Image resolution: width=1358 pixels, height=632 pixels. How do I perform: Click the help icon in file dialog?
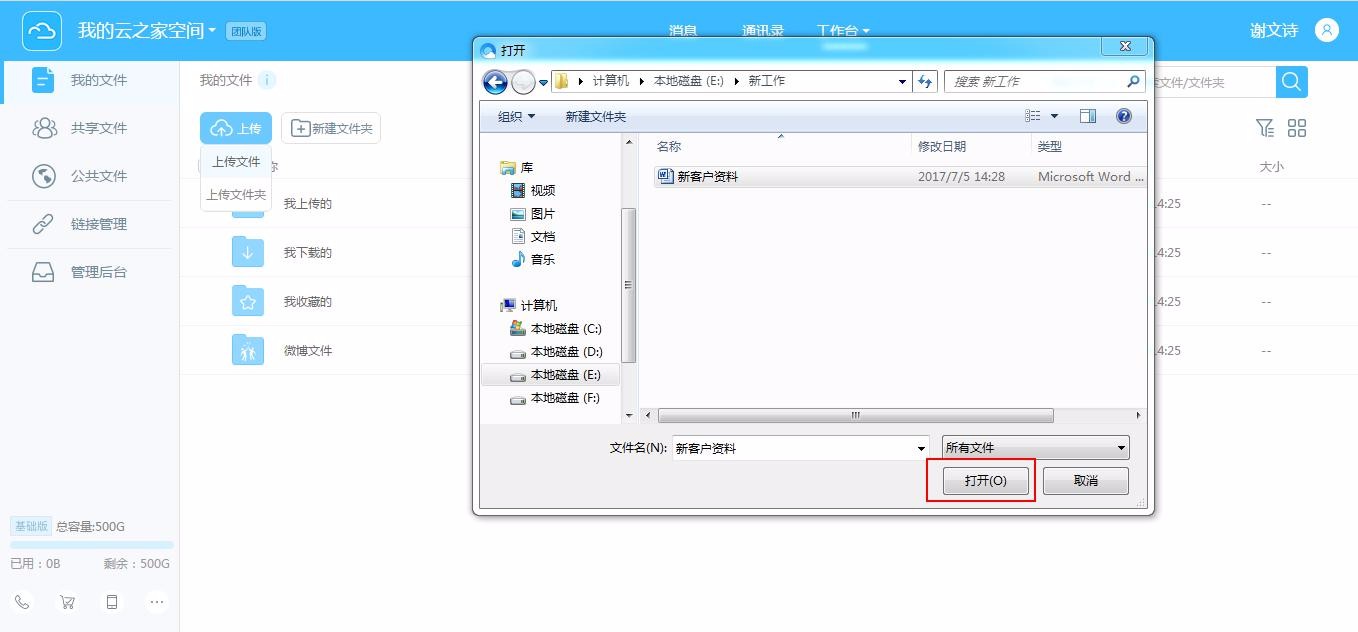point(1123,116)
